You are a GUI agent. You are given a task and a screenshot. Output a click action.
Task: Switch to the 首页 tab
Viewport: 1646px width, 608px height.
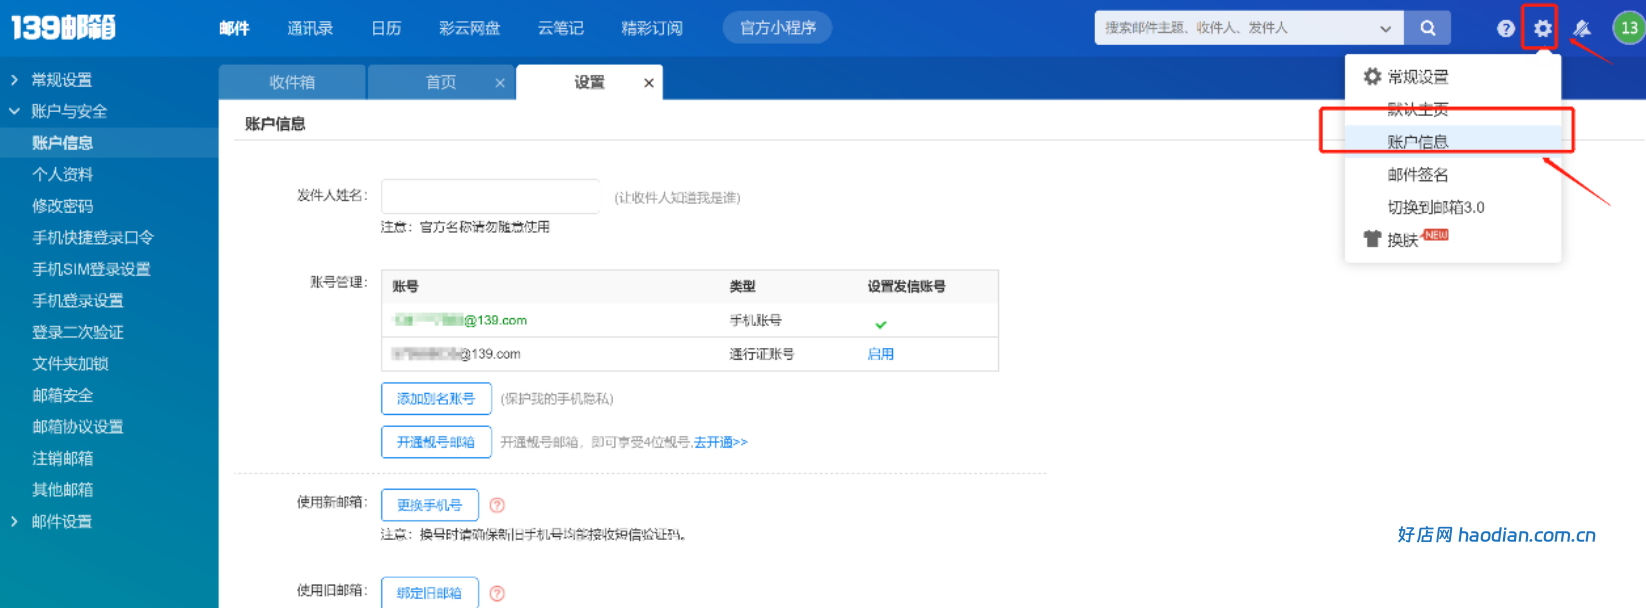point(441,82)
